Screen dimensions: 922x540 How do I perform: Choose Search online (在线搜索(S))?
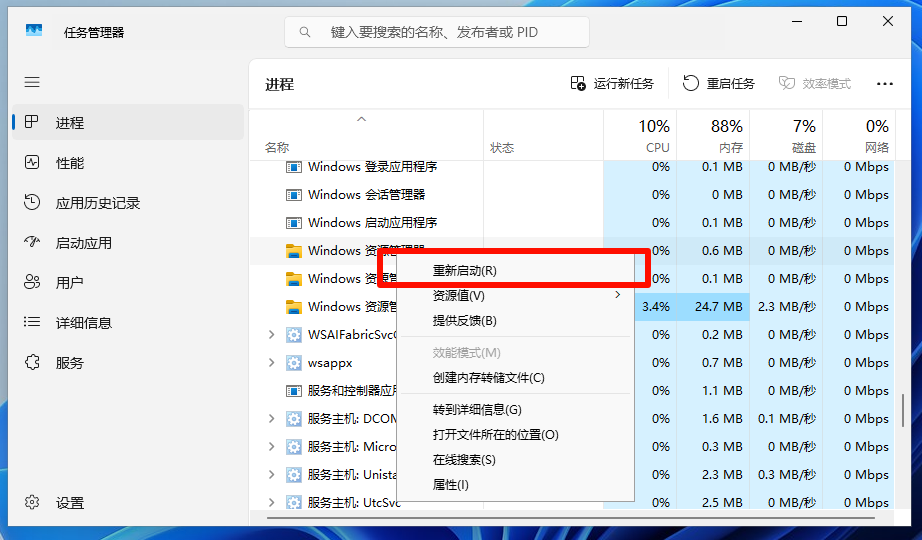(516, 459)
